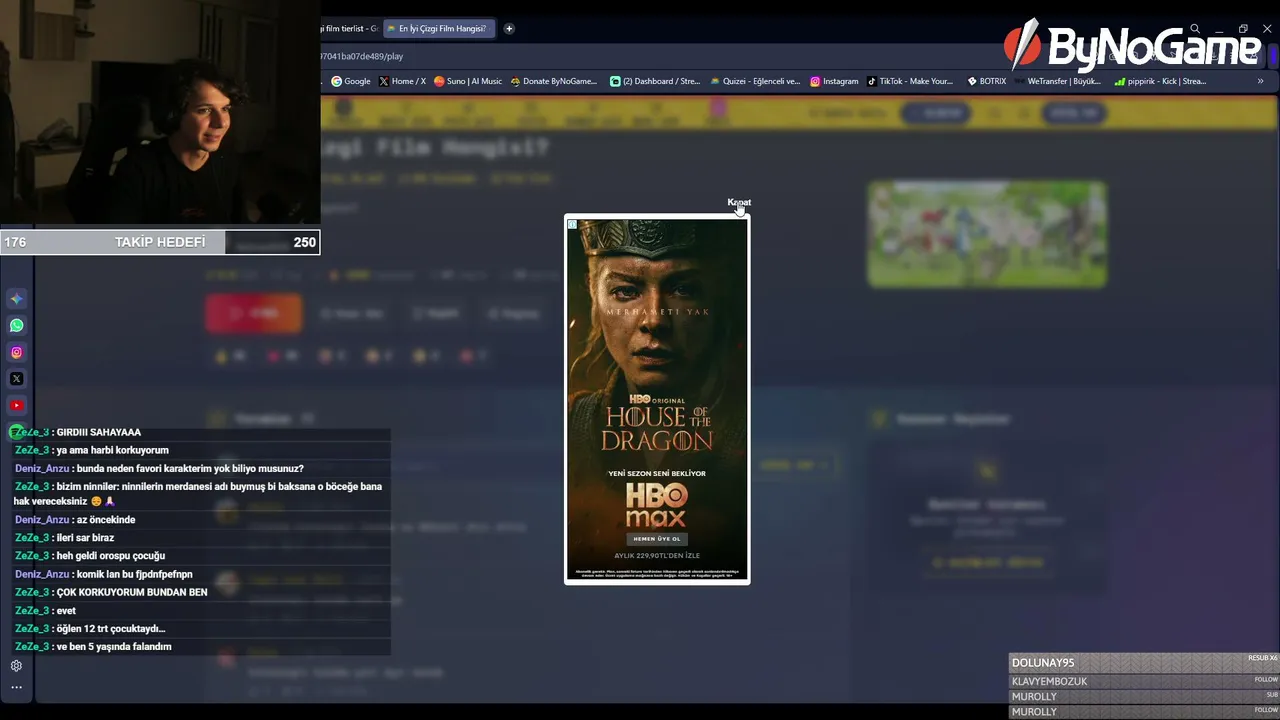The height and width of the screenshot is (720, 1280).
Task: Open the Instagram bookmark
Action: tap(834, 81)
